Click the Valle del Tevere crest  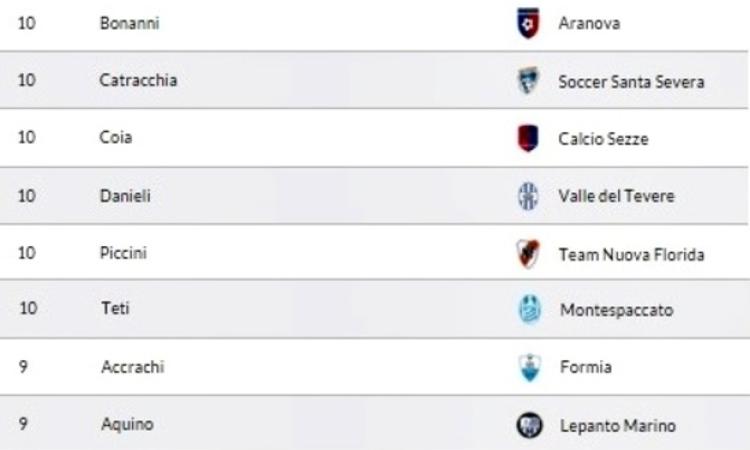pos(528,196)
